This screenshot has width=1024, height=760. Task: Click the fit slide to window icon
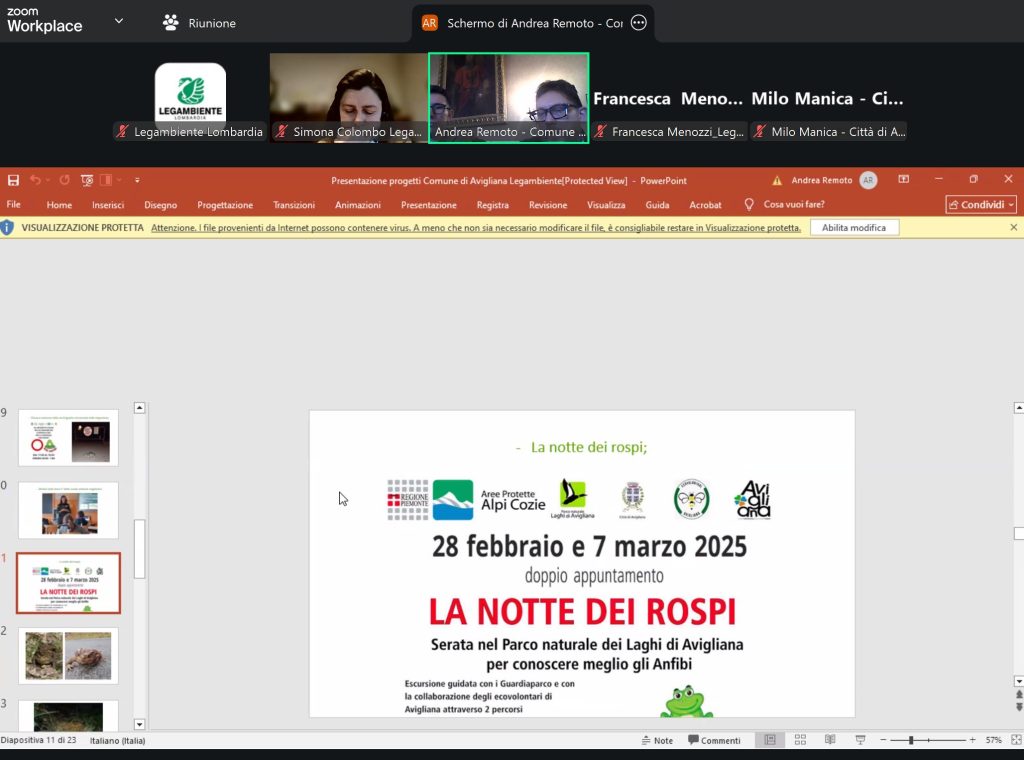pyautogui.click(x=1015, y=740)
